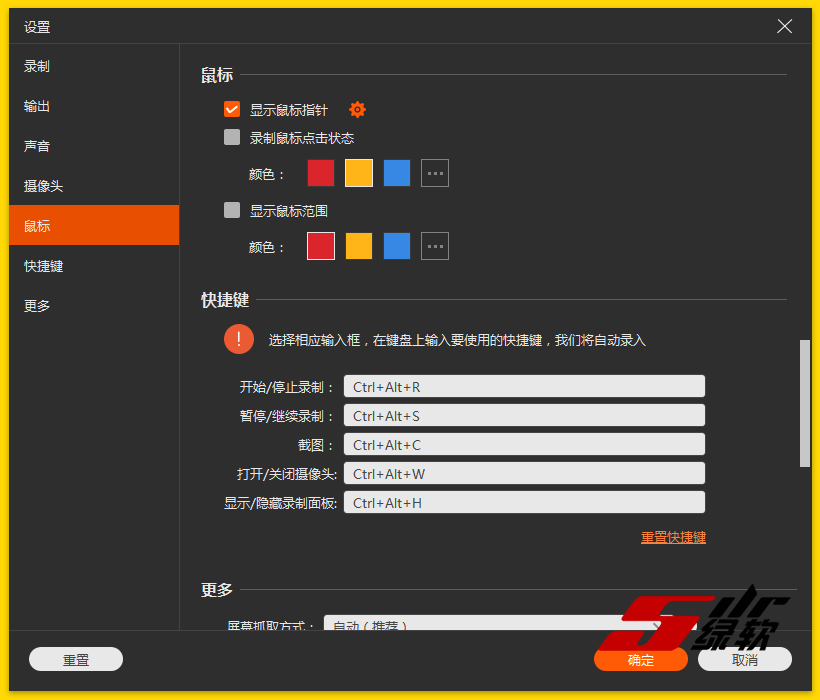Viewport: 820px width, 700px height.
Task: Click the 重置快捷键 link
Action: click(x=673, y=537)
